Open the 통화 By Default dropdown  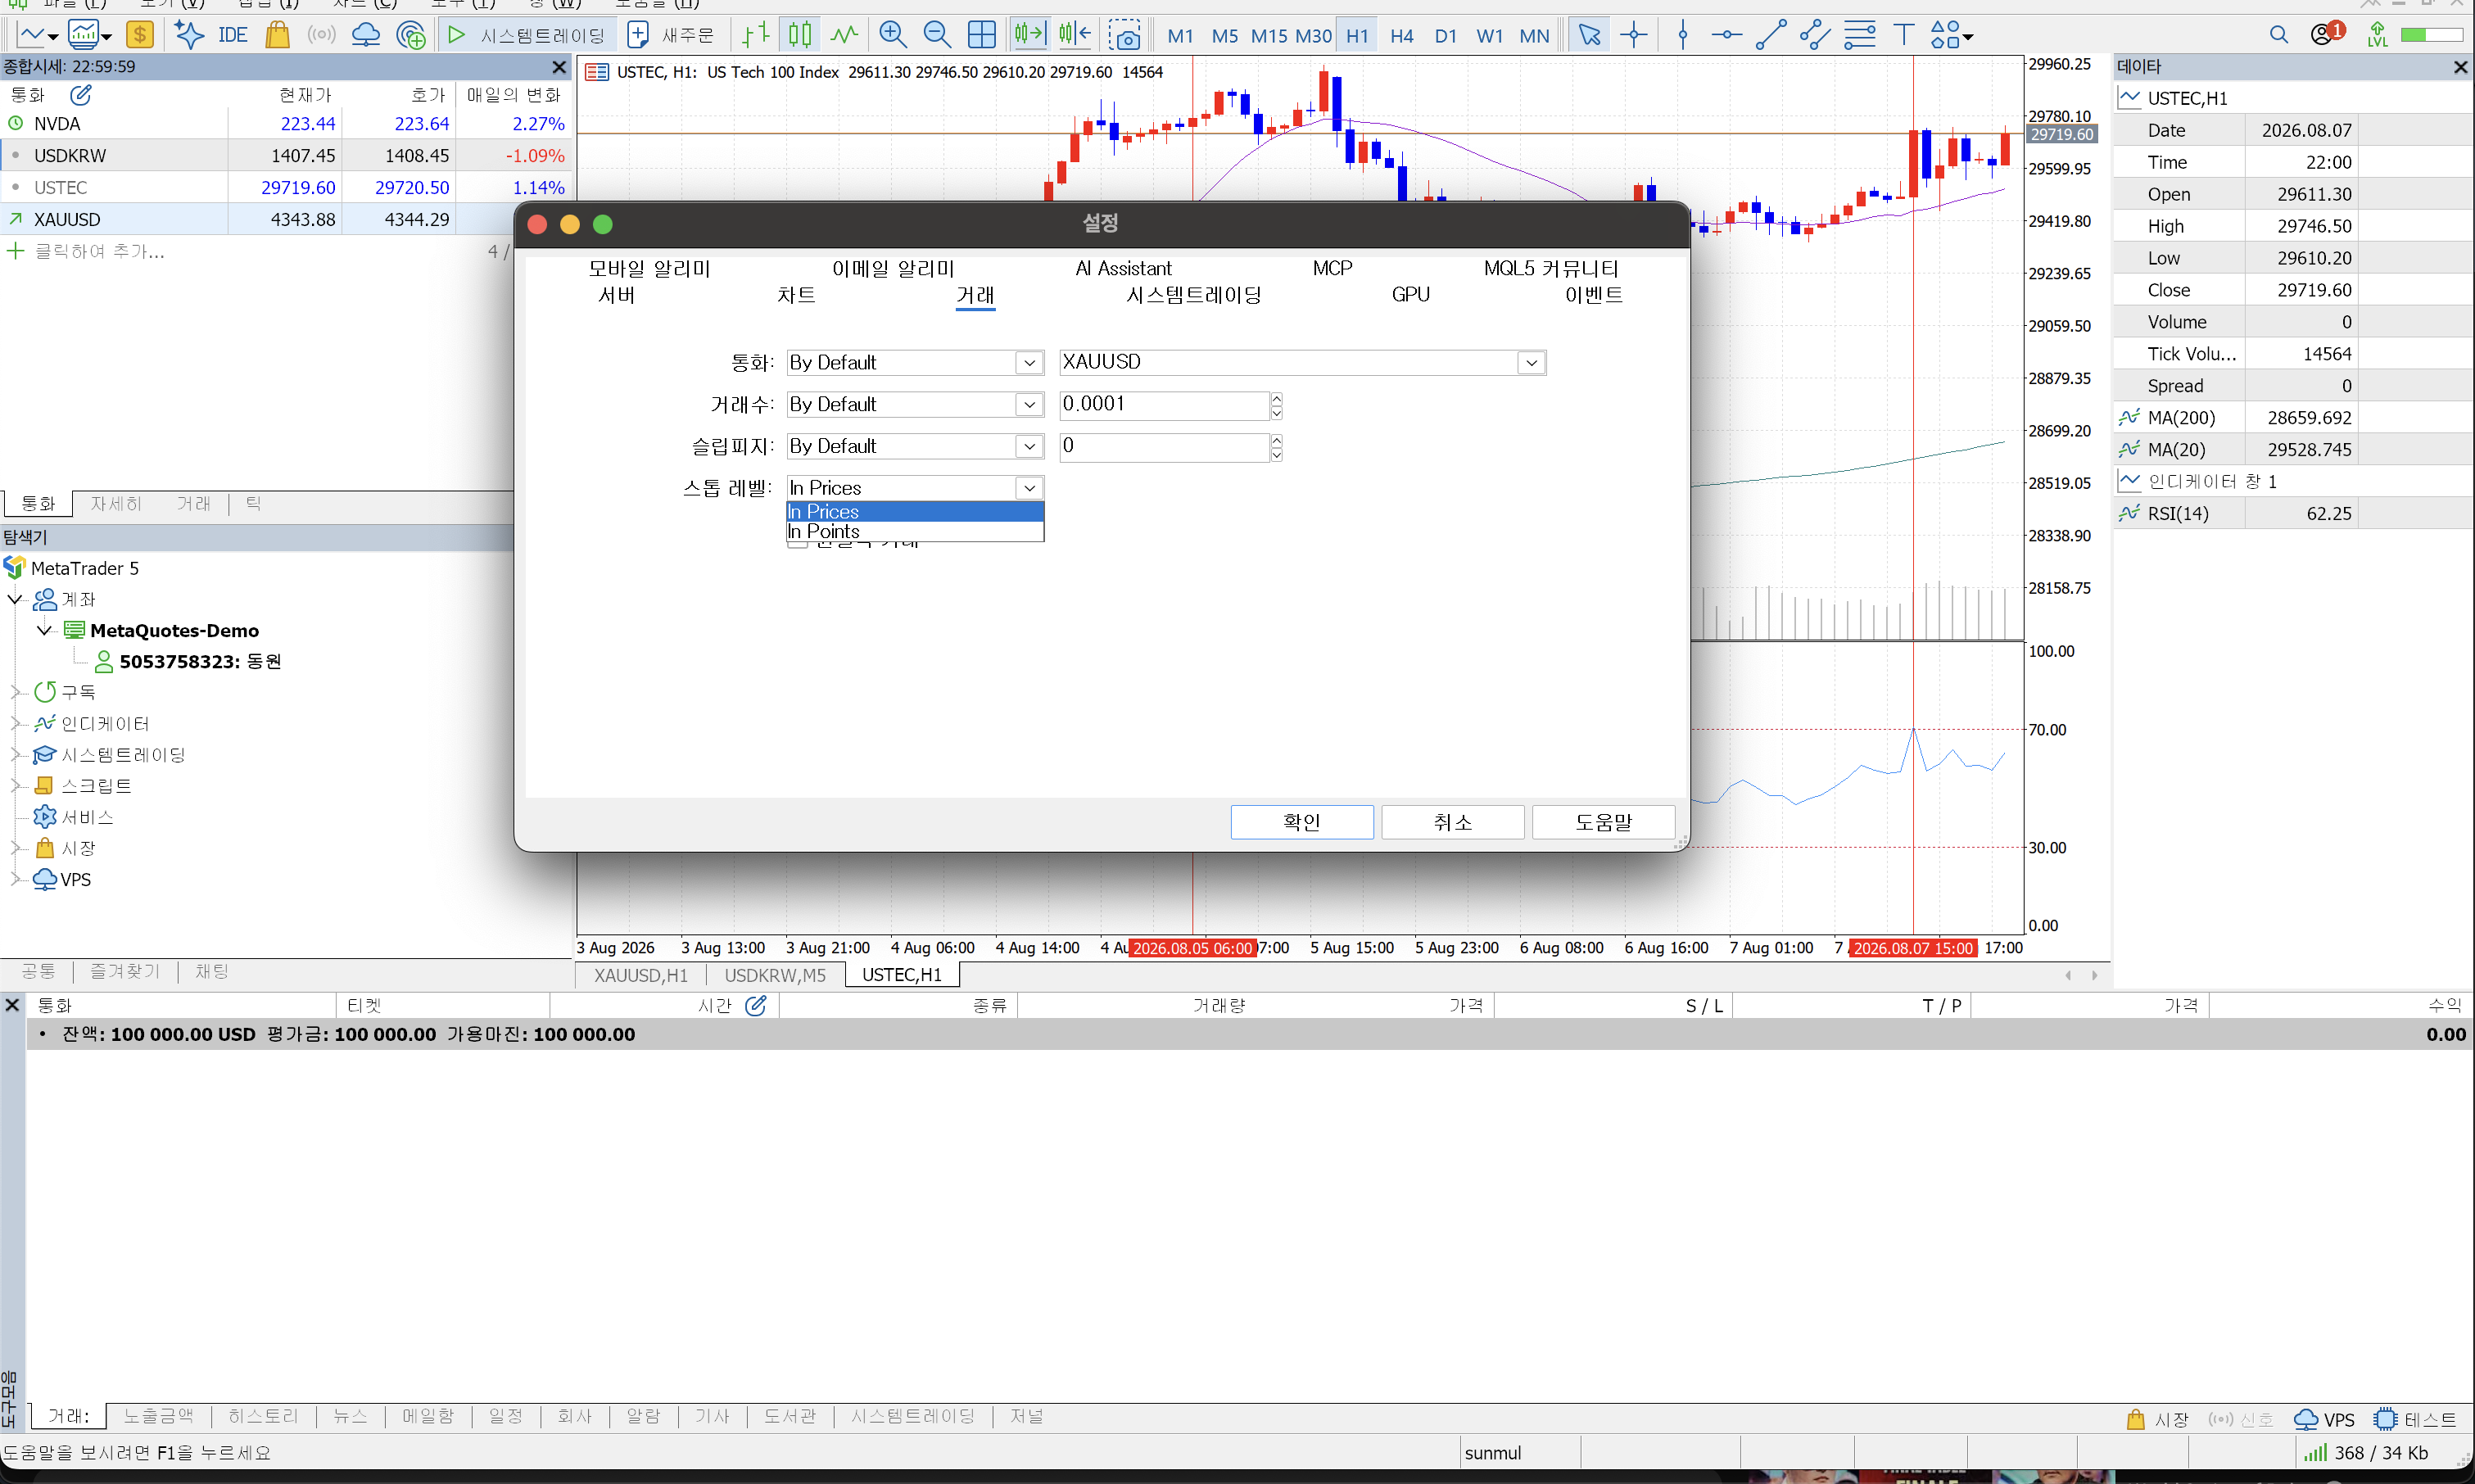(x=915, y=362)
